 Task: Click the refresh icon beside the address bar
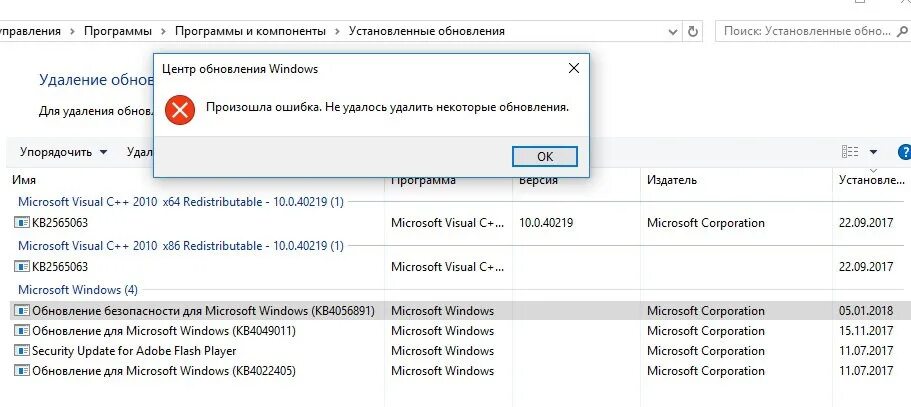pos(693,31)
